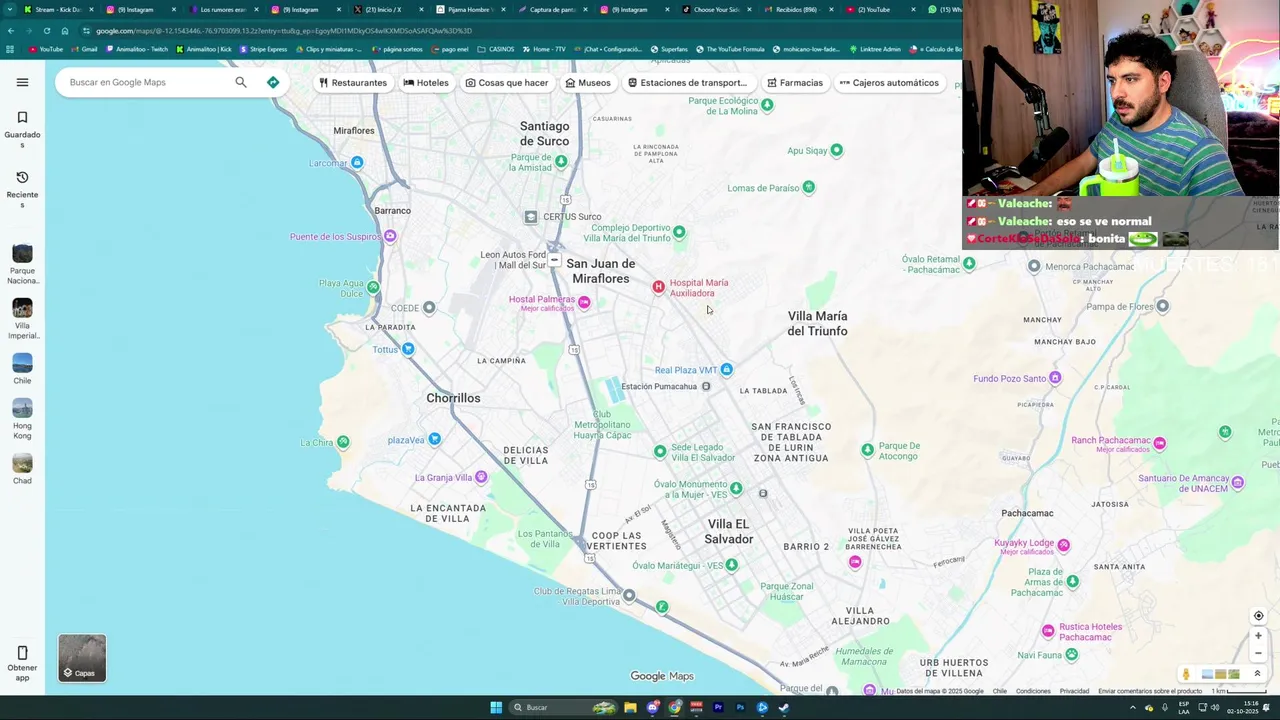The width and height of the screenshot is (1280, 720).
Task: Select the Tottus store pin
Action: [x=408, y=349]
